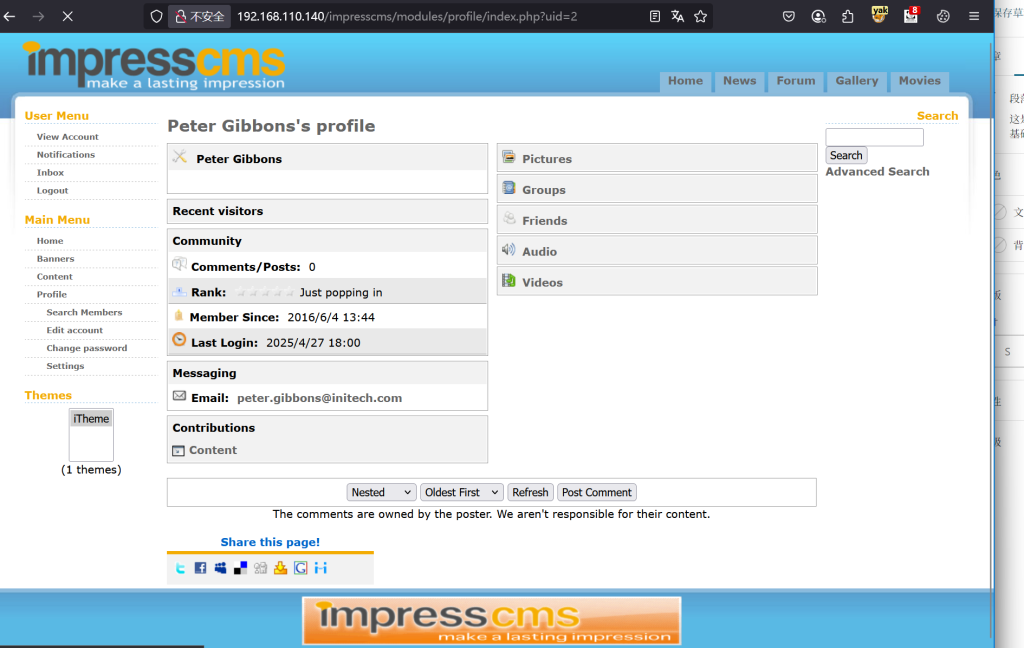The height and width of the screenshot is (648, 1024).
Task: Click the MySpace share icon
Action: click(x=220, y=568)
